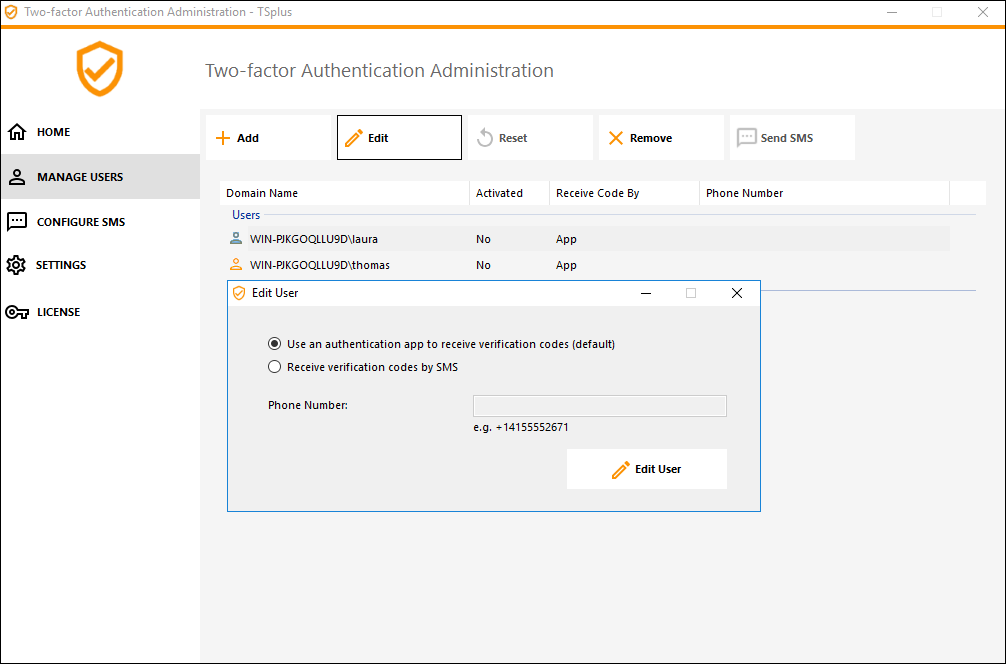Image resolution: width=1006 pixels, height=664 pixels.
Task: Go to the License menu item
Action: click(x=58, y=312)
